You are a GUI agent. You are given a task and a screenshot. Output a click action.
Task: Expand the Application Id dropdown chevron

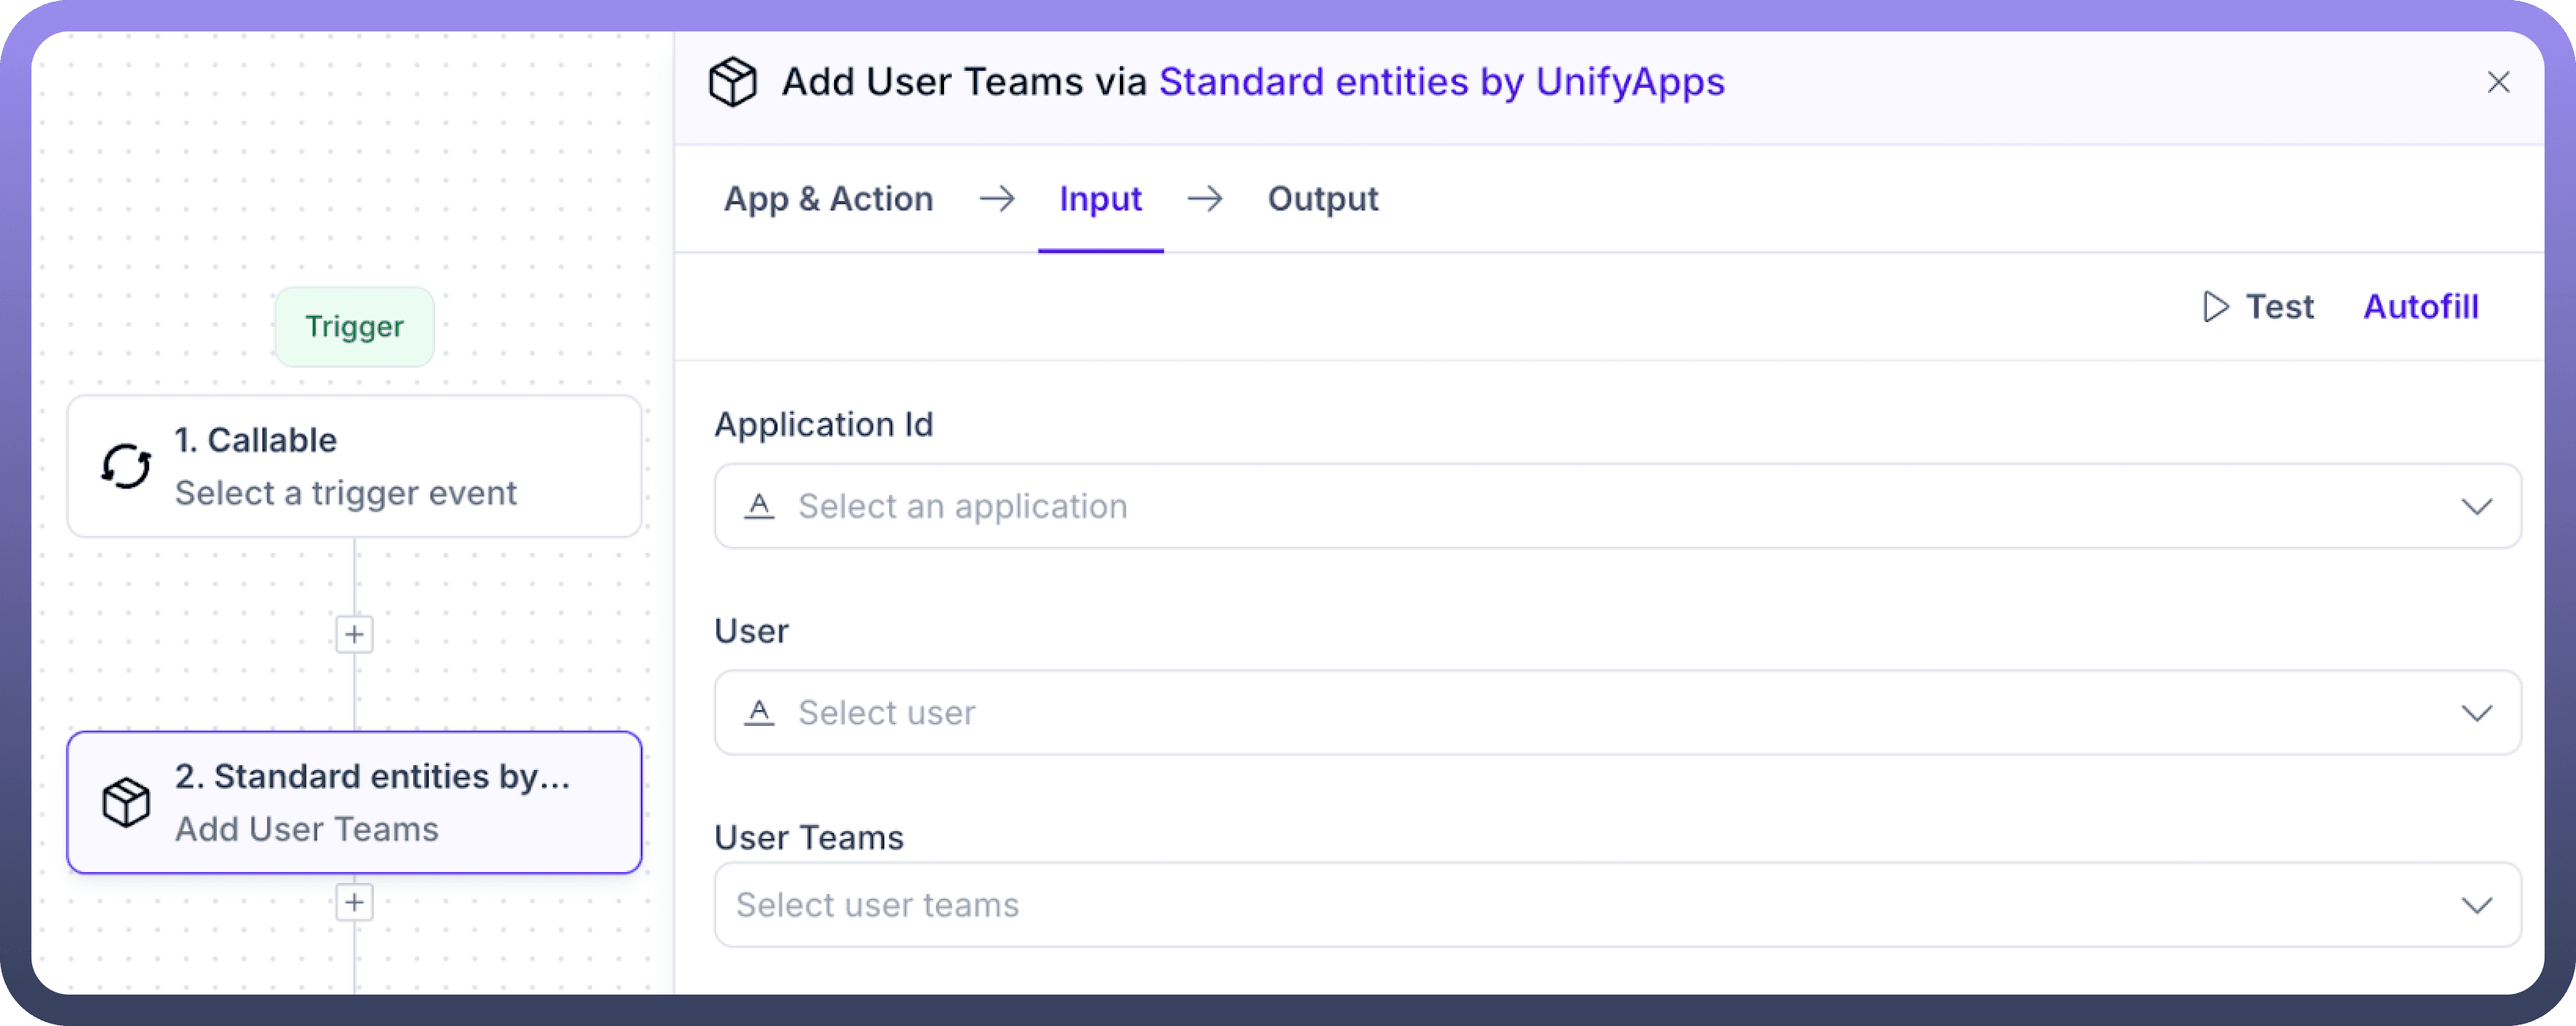(x=2476, y=506)
